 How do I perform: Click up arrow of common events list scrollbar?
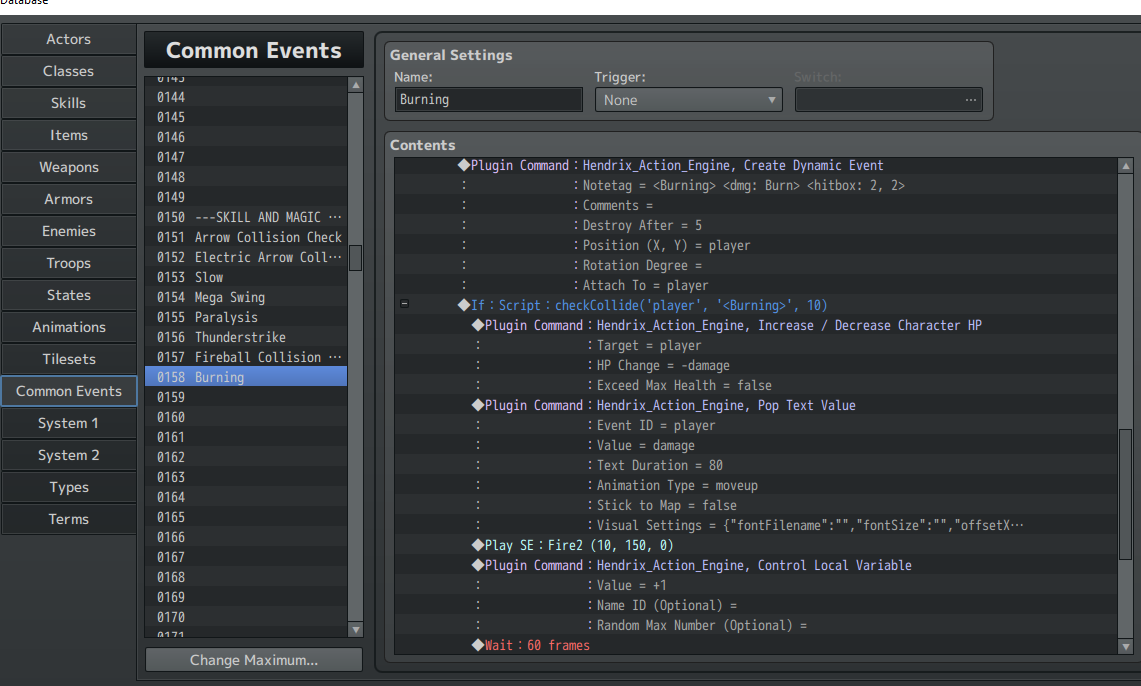click(x=356, y=85)
